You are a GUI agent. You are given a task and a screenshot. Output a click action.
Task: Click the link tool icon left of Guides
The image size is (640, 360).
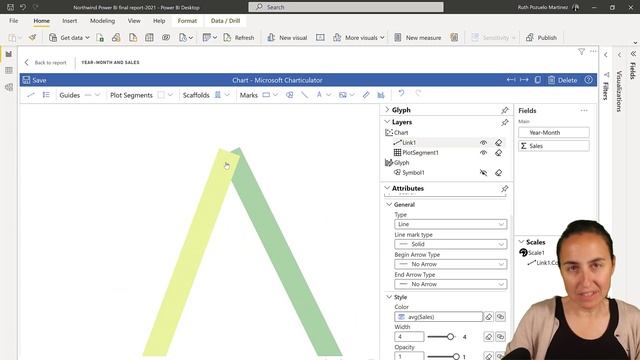pos(31,95)
